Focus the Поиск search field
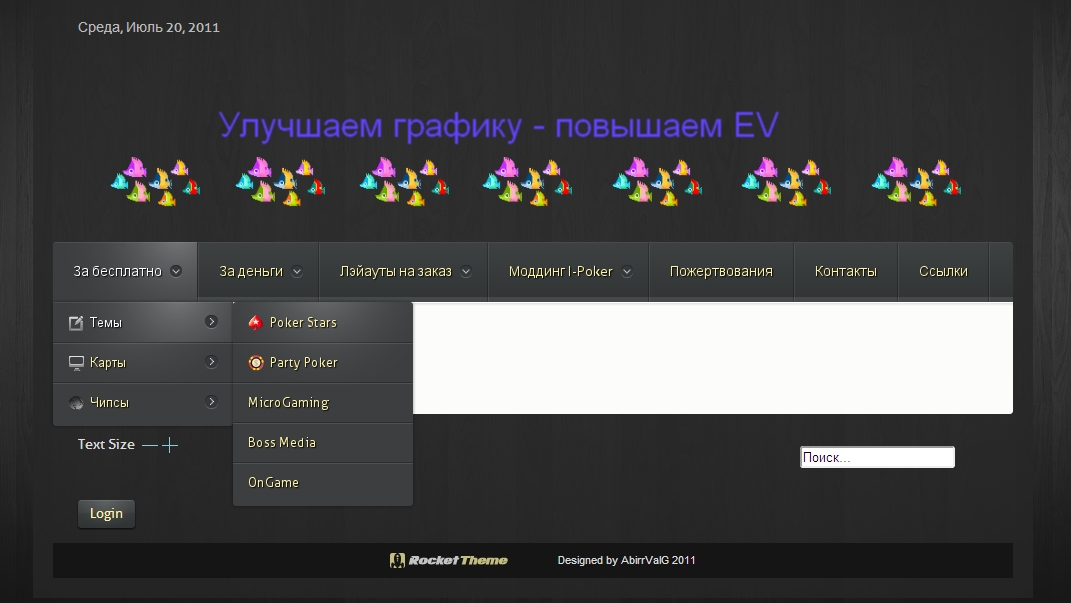The image size is (1071, 603). tap(877, 458)
